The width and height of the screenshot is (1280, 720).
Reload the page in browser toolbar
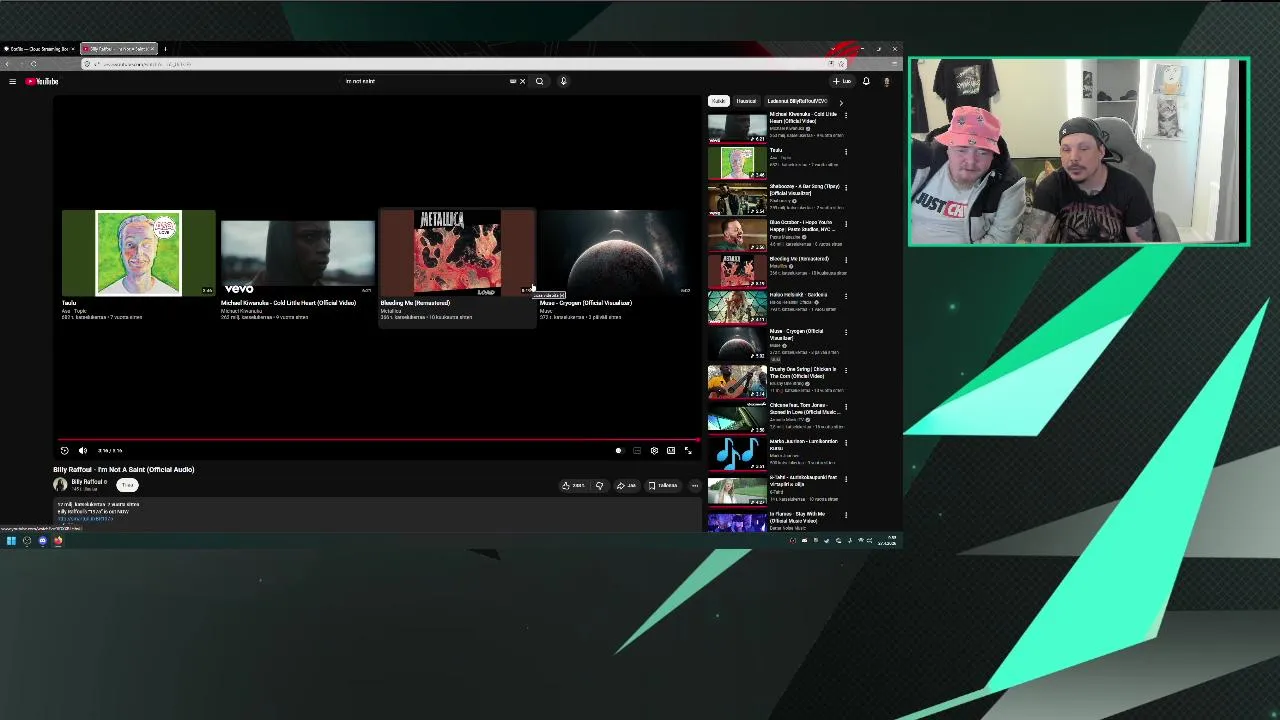click(33, 64)
